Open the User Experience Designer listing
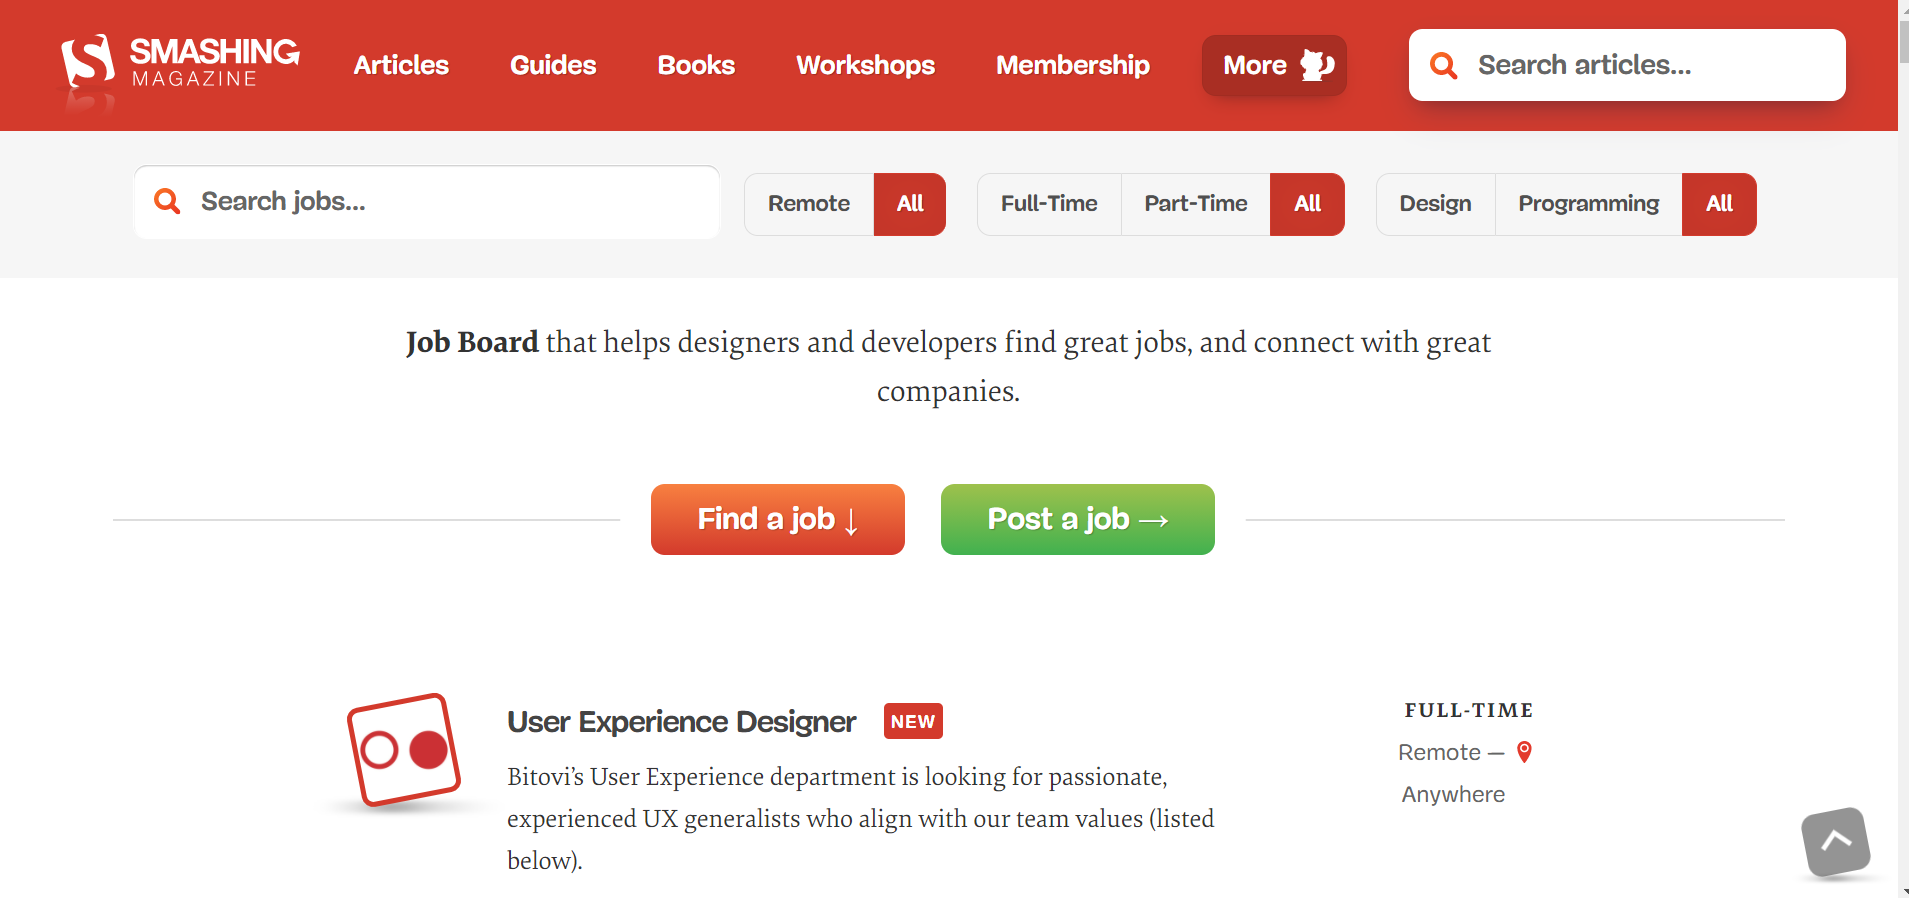The image size is (1909, 898). (x=681, y=721)
